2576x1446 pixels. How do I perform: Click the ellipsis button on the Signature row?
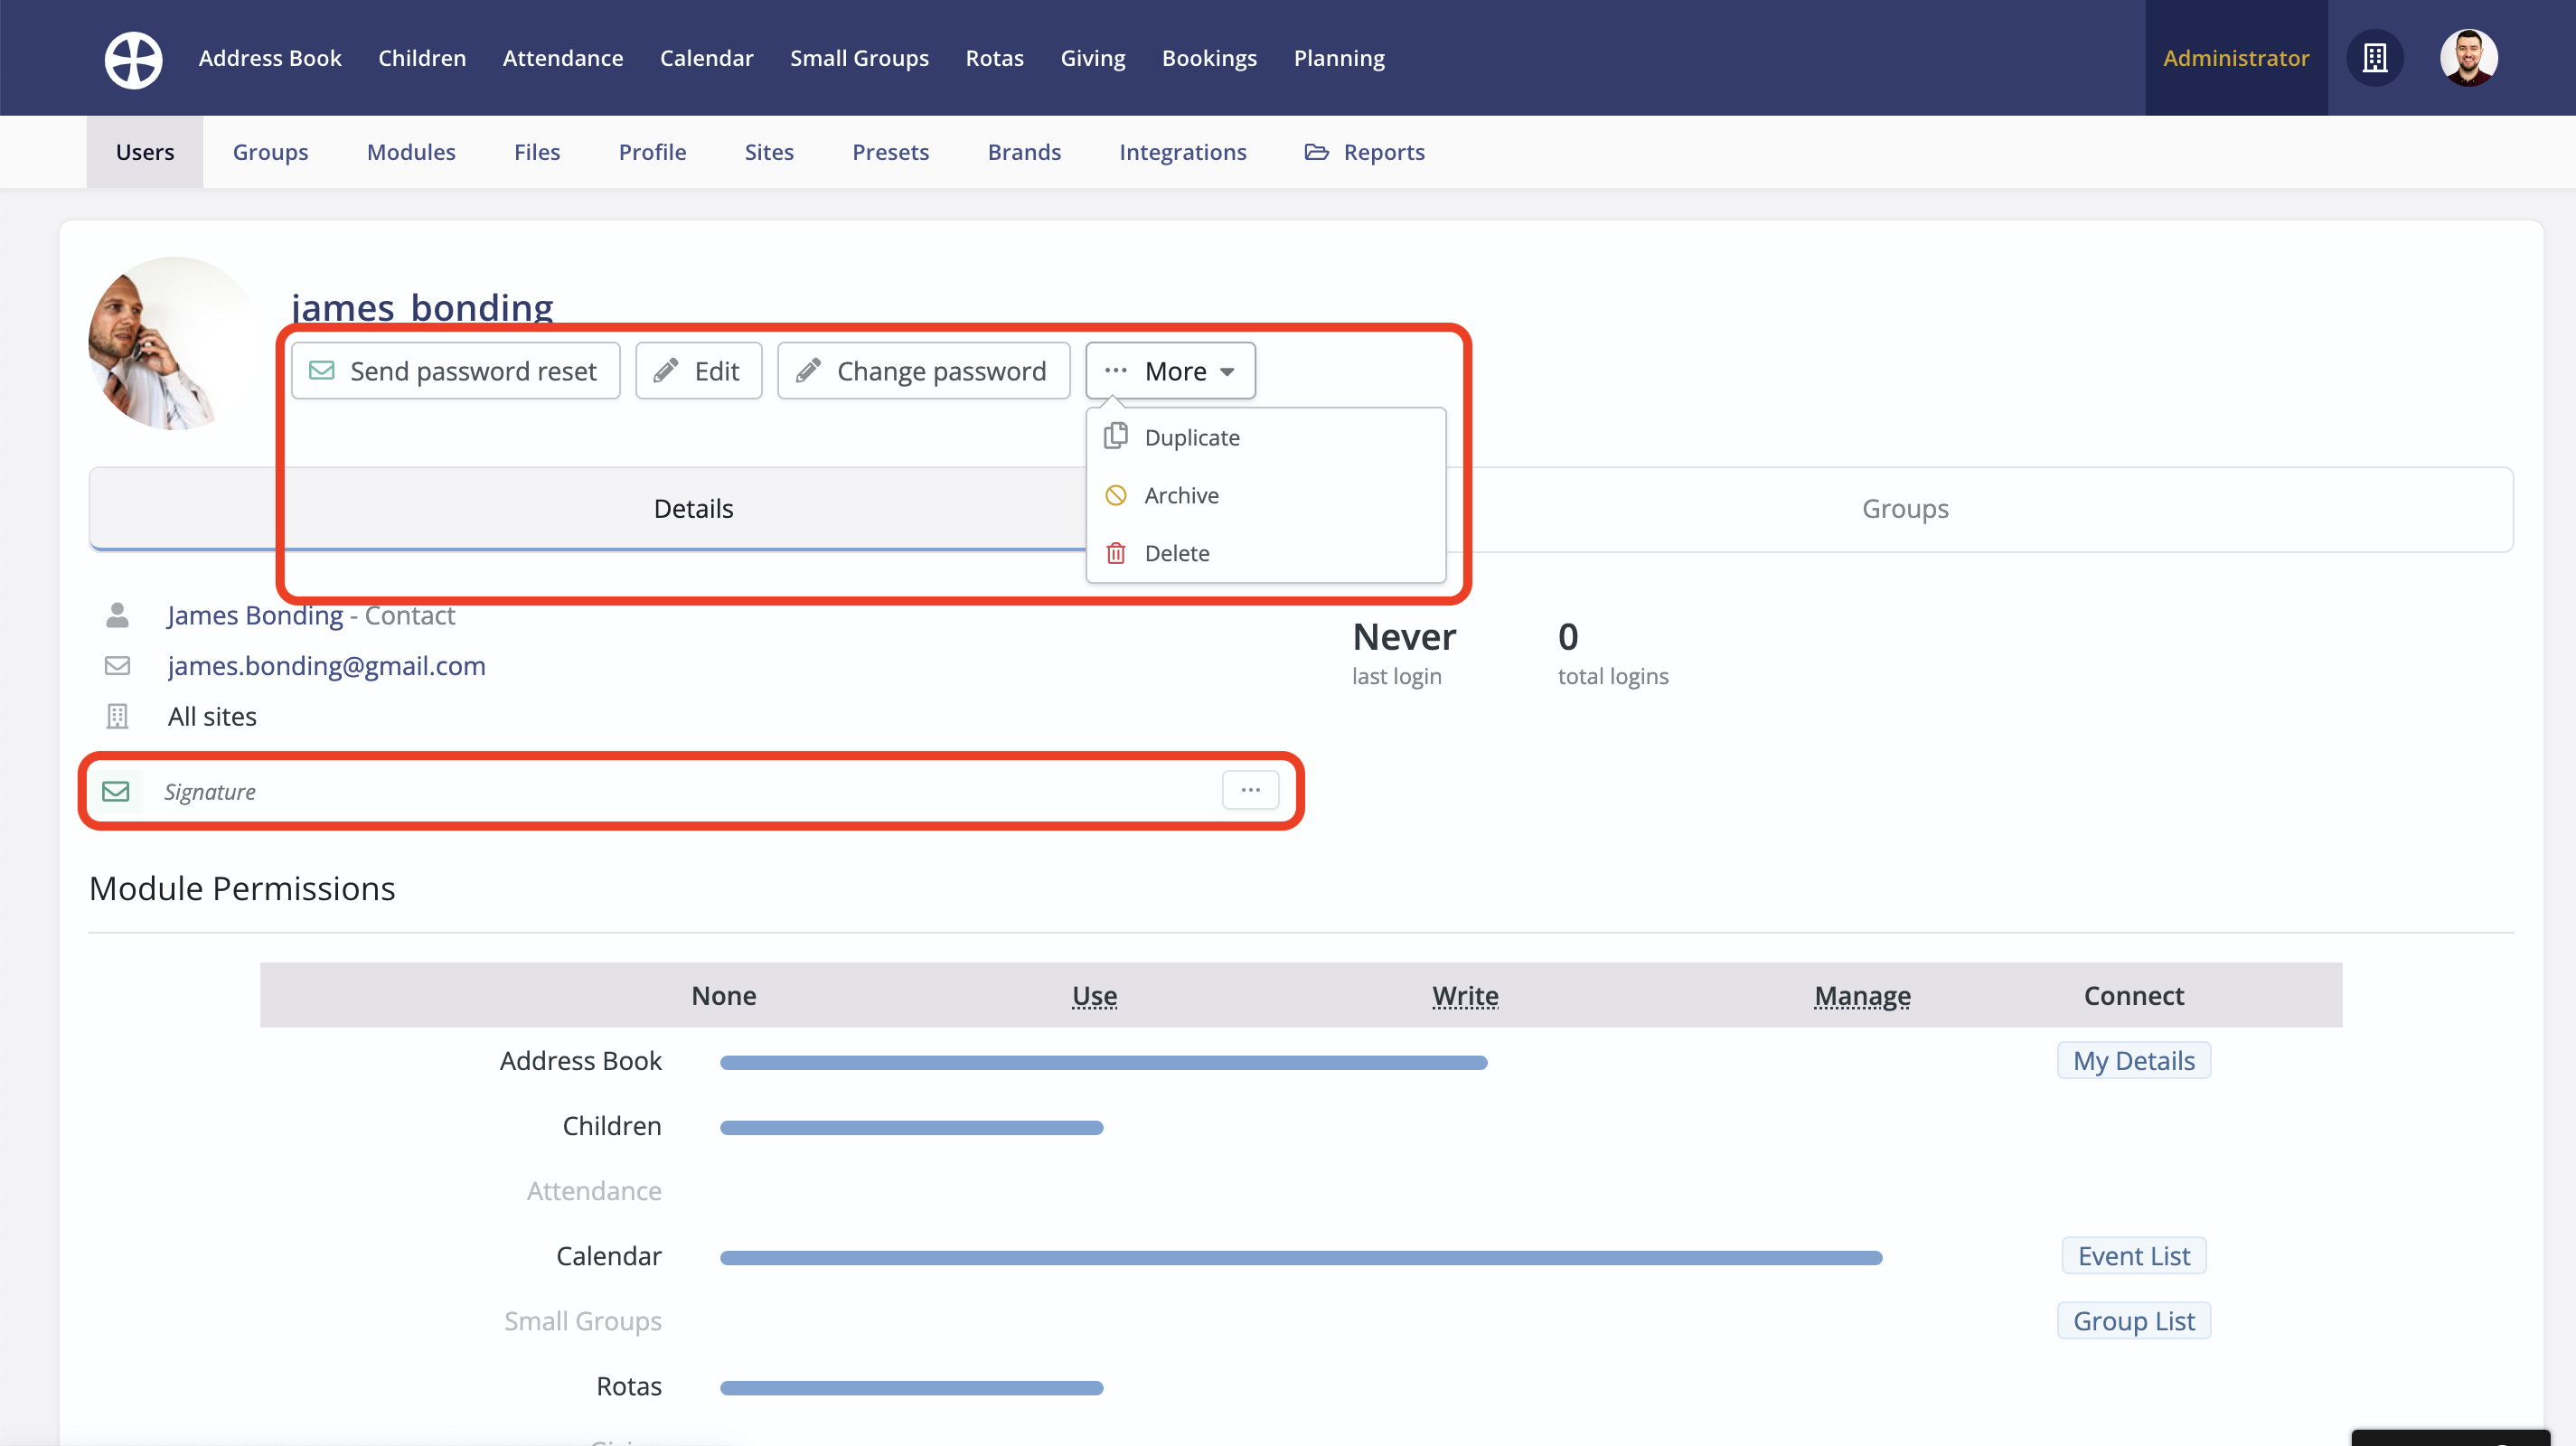pyautogui.click(x=1250, y=789)
